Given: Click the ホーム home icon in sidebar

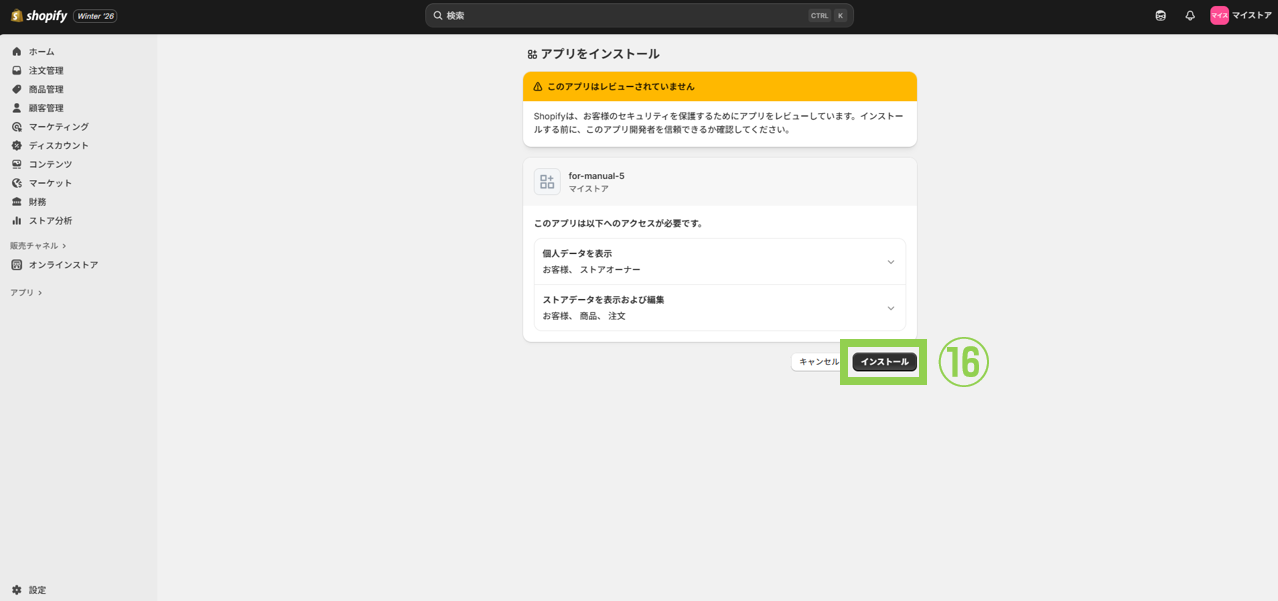Looking at the screenshot, I should (17, 52).
